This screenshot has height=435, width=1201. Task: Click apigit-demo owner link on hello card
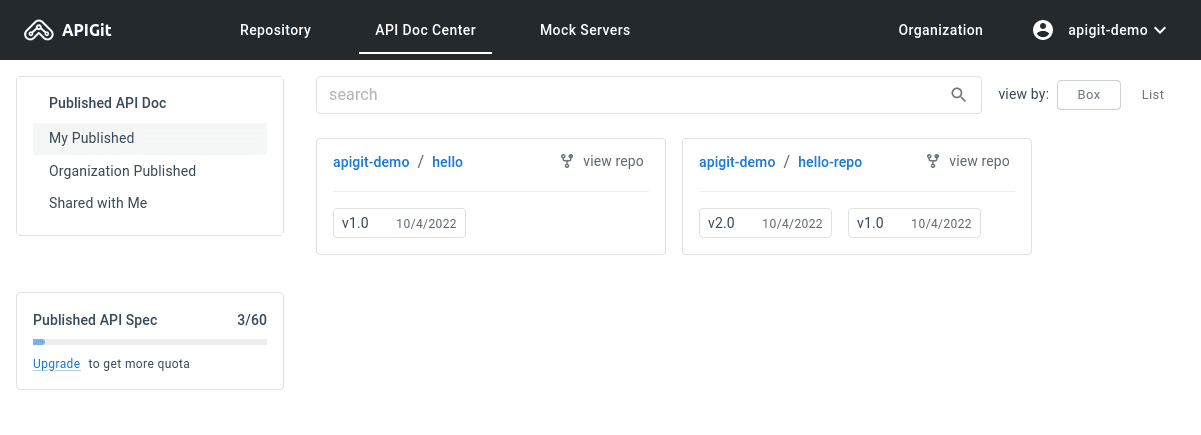point(371,162)
